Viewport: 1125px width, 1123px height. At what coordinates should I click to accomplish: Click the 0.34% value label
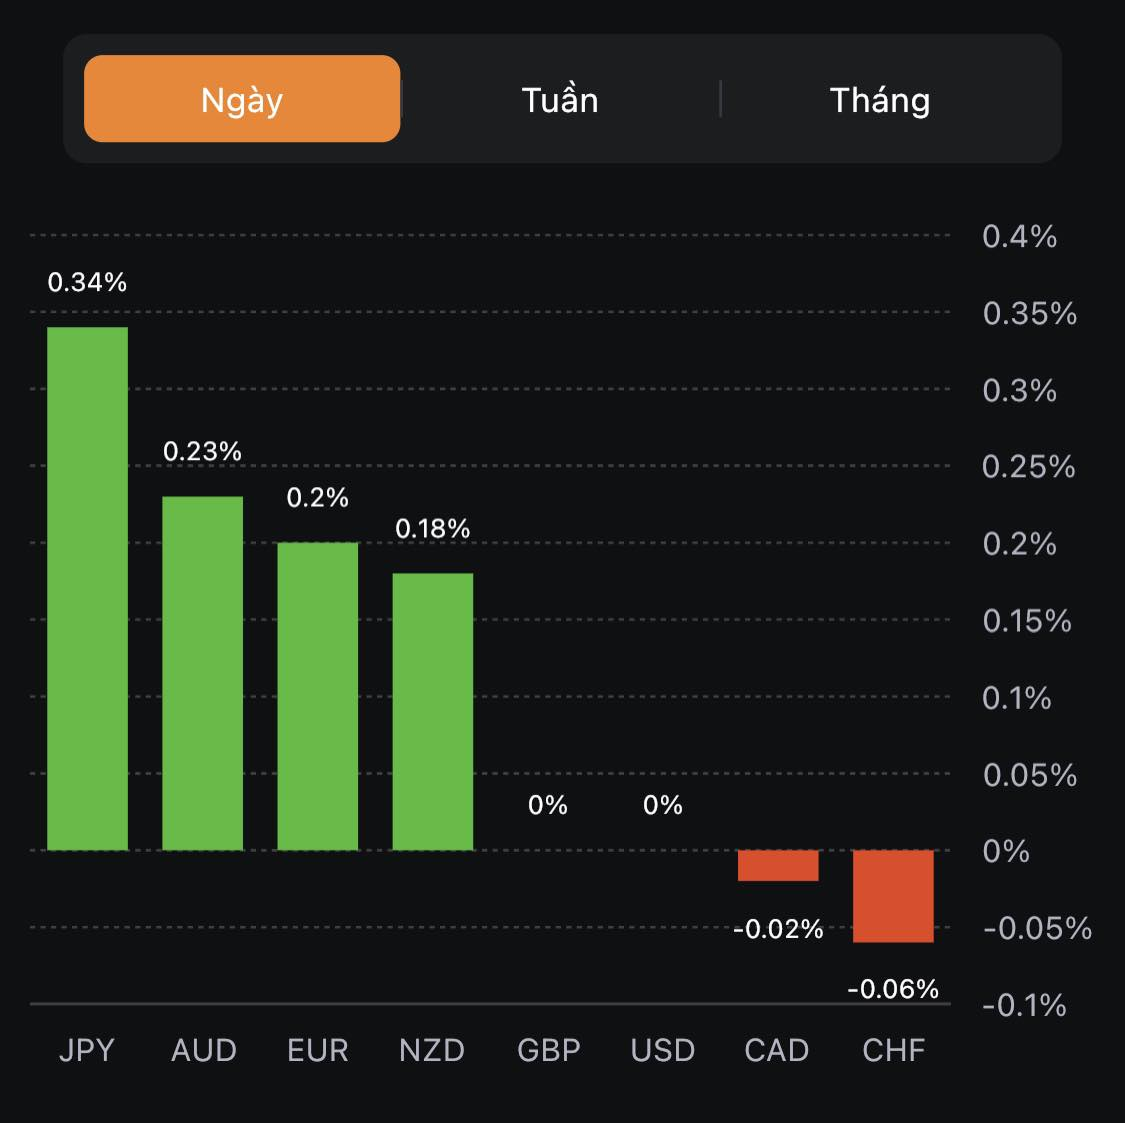coord(88,283)
